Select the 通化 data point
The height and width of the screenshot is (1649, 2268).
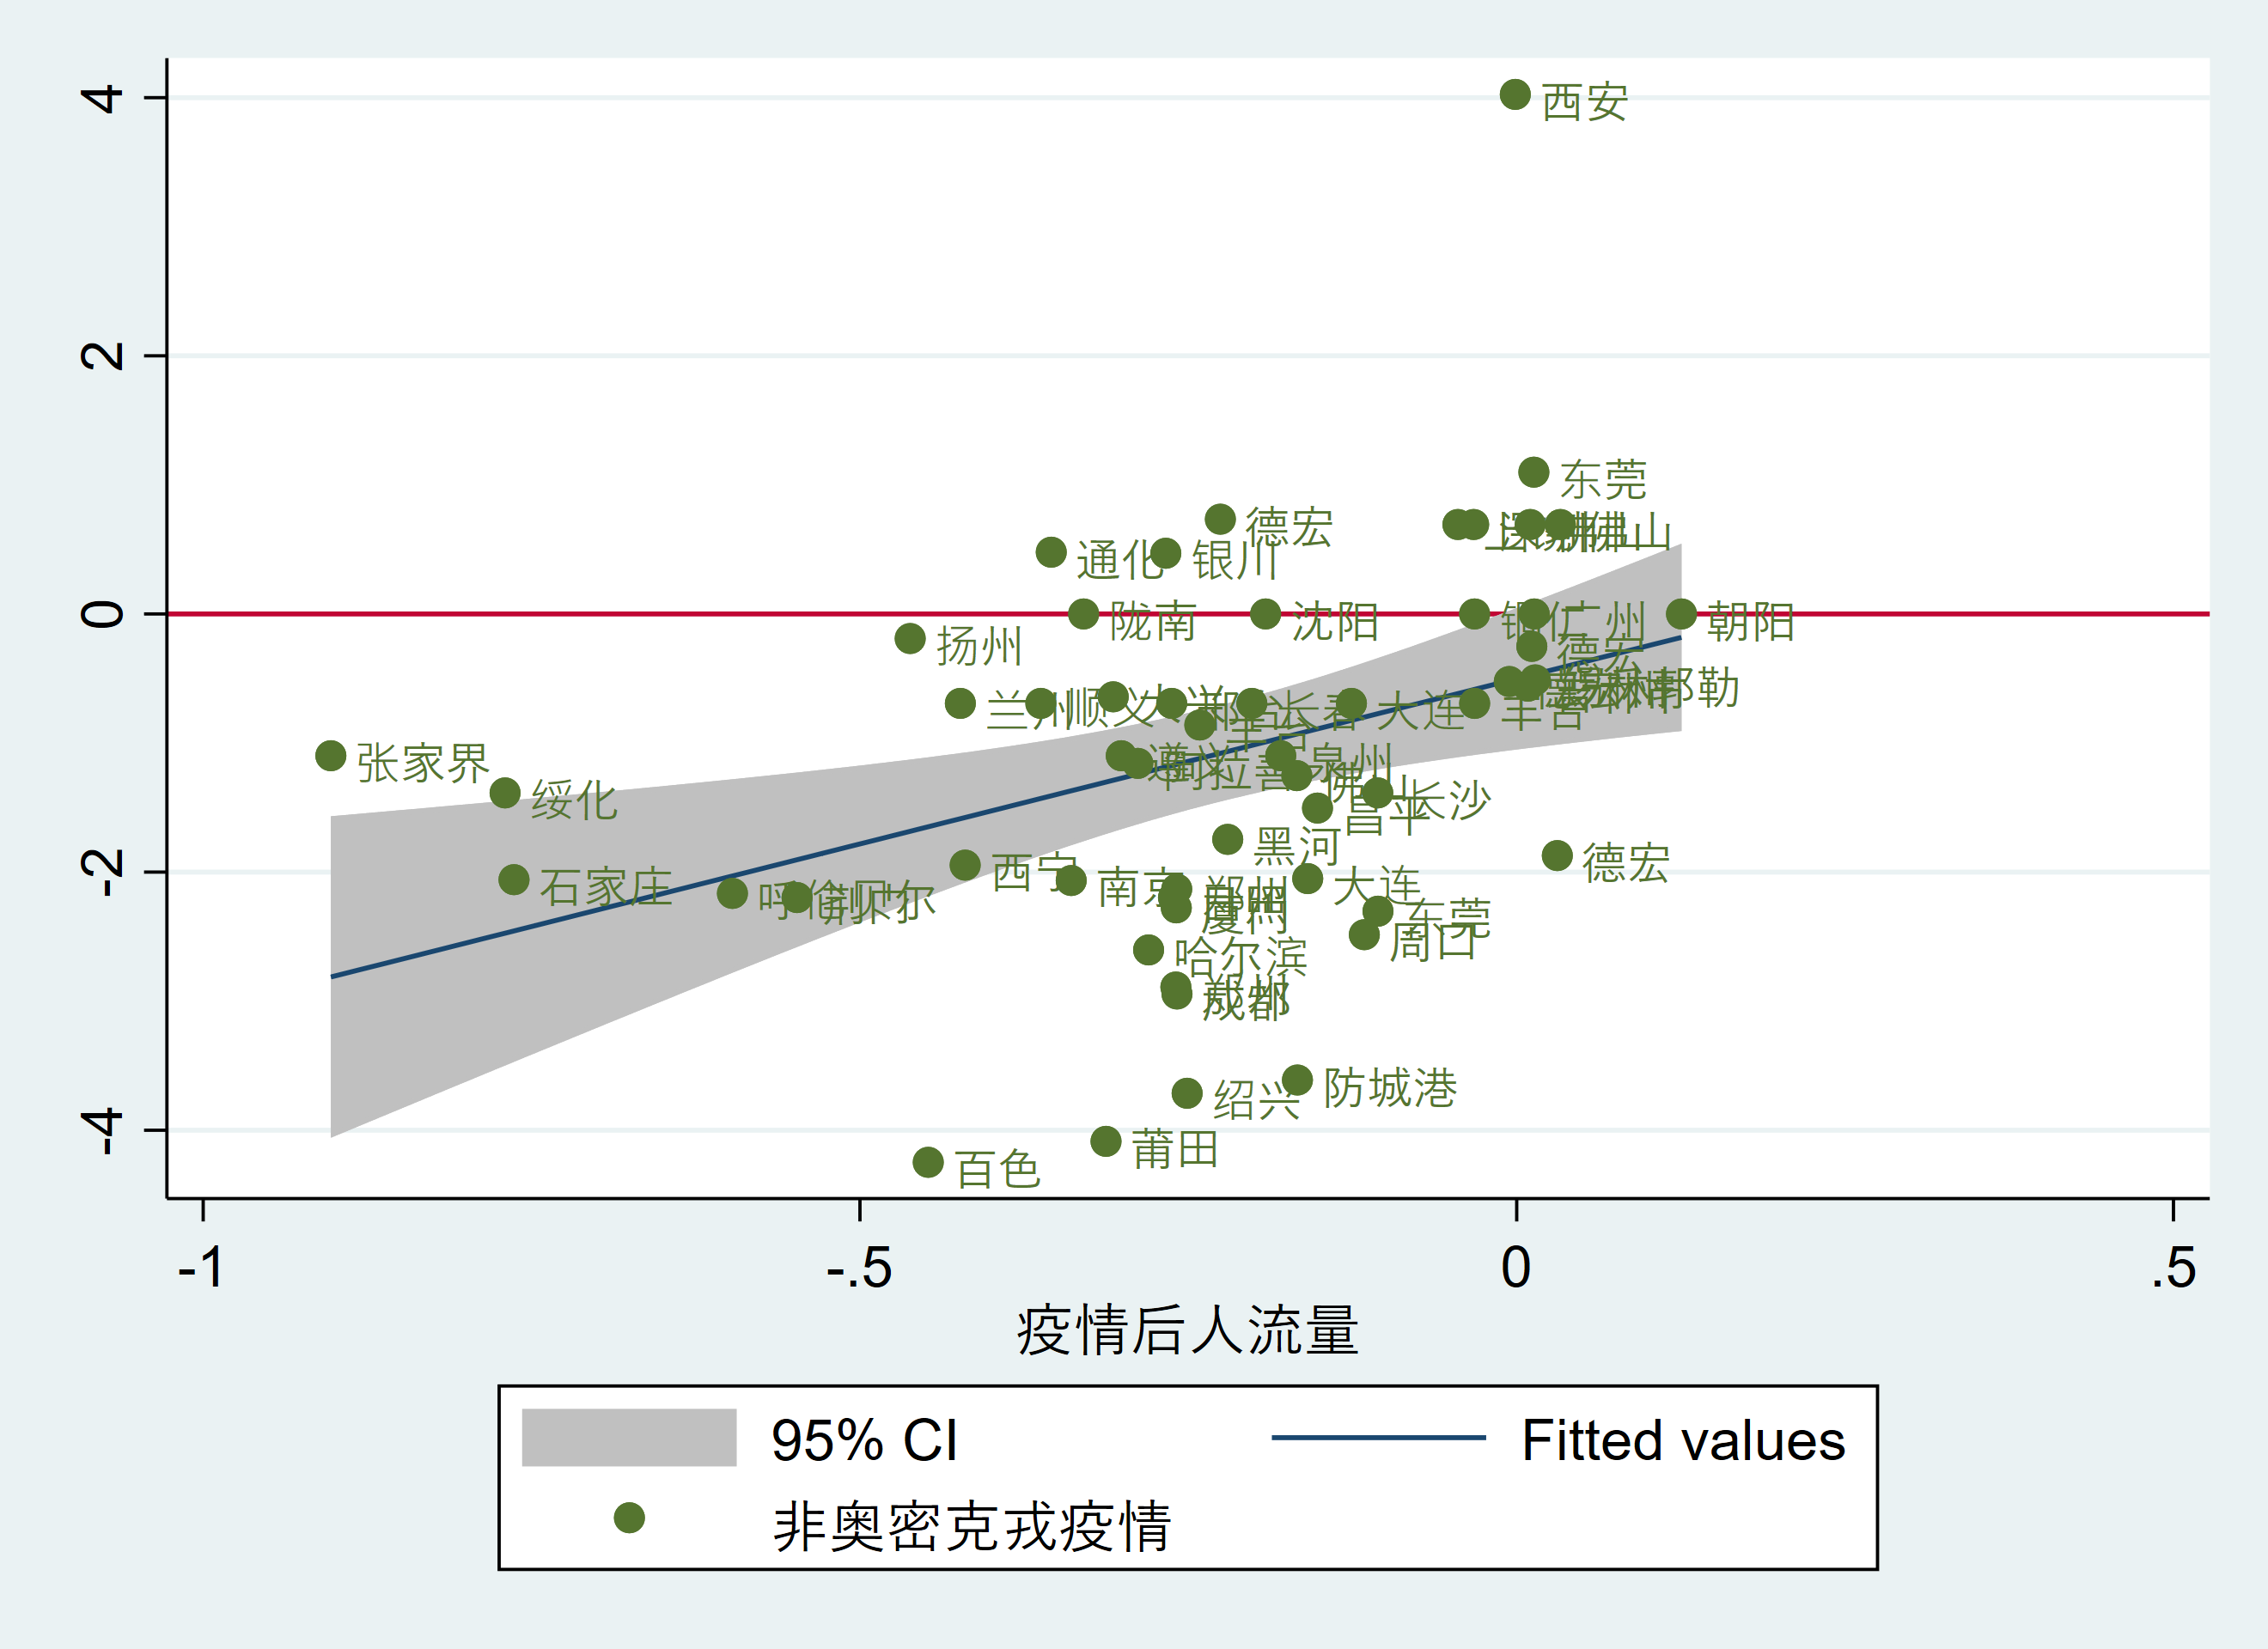point(1051,552)
